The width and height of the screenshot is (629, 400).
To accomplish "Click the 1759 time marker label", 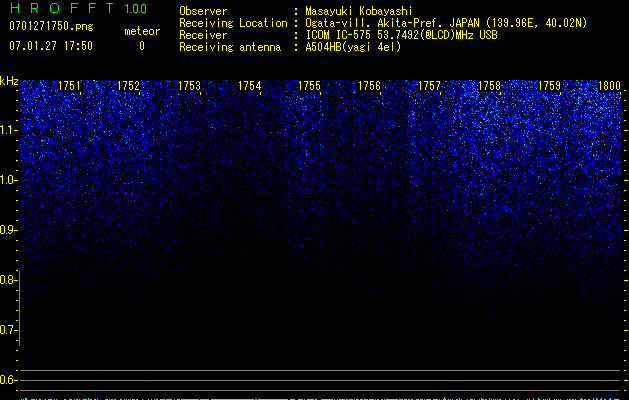I will tap(549, 86).
